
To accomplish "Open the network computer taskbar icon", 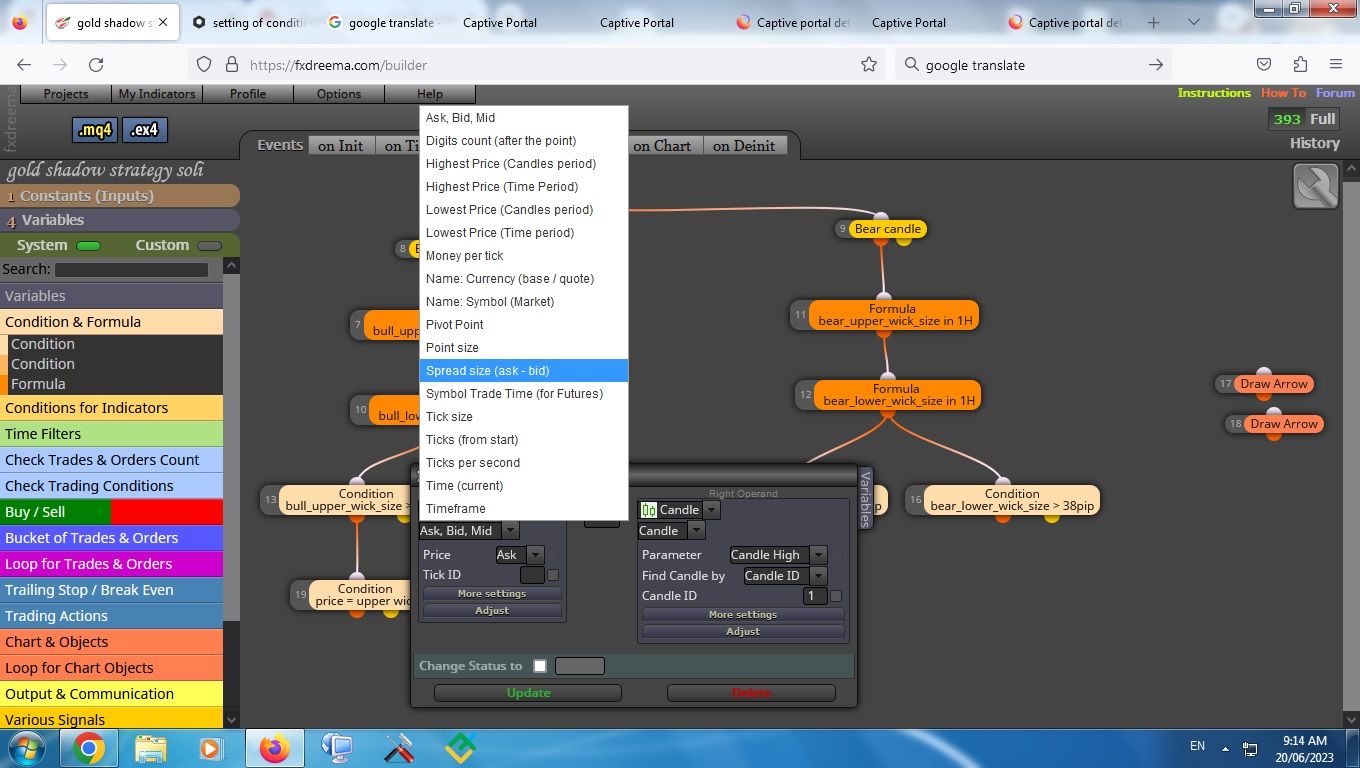I will click(x=337, y=748).
